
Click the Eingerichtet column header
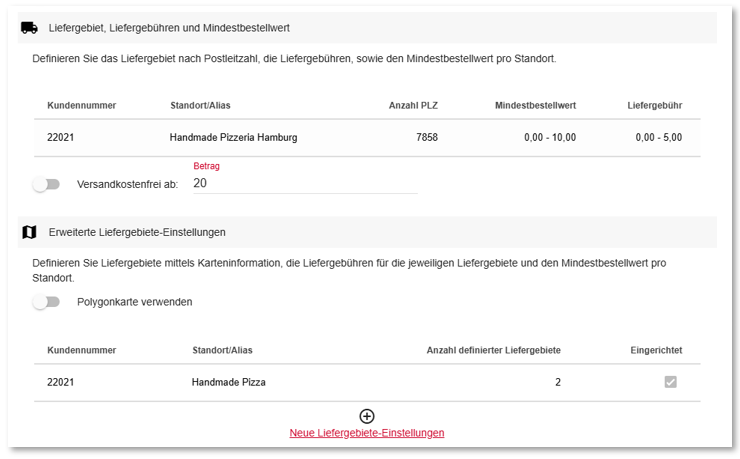656,351
